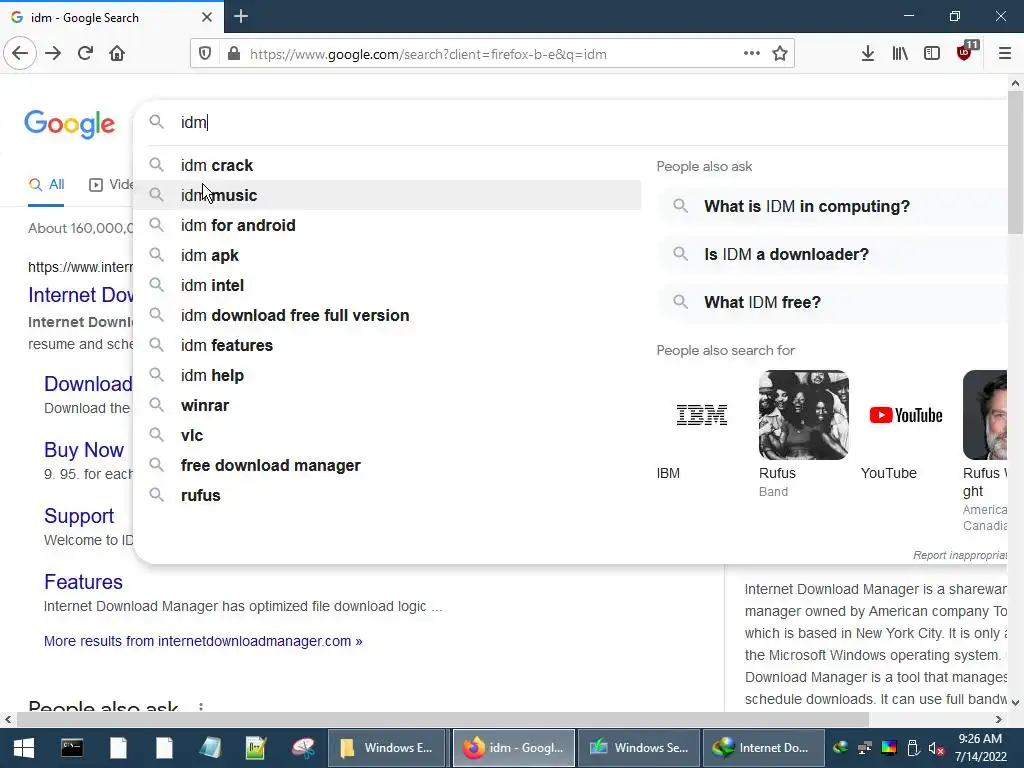Select suggestion idm music
The width and height of the screenshot is (1024, 768).
tap(387, 195)
